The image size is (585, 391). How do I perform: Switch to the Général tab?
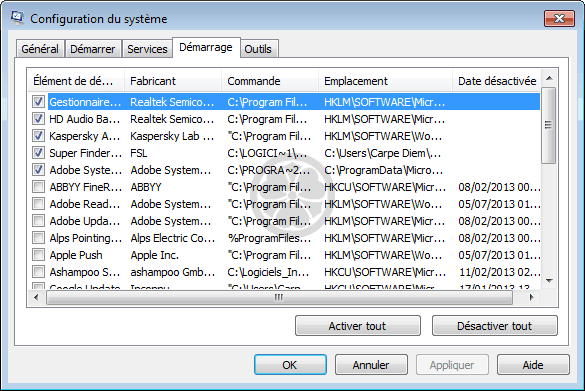coord(40,49)
